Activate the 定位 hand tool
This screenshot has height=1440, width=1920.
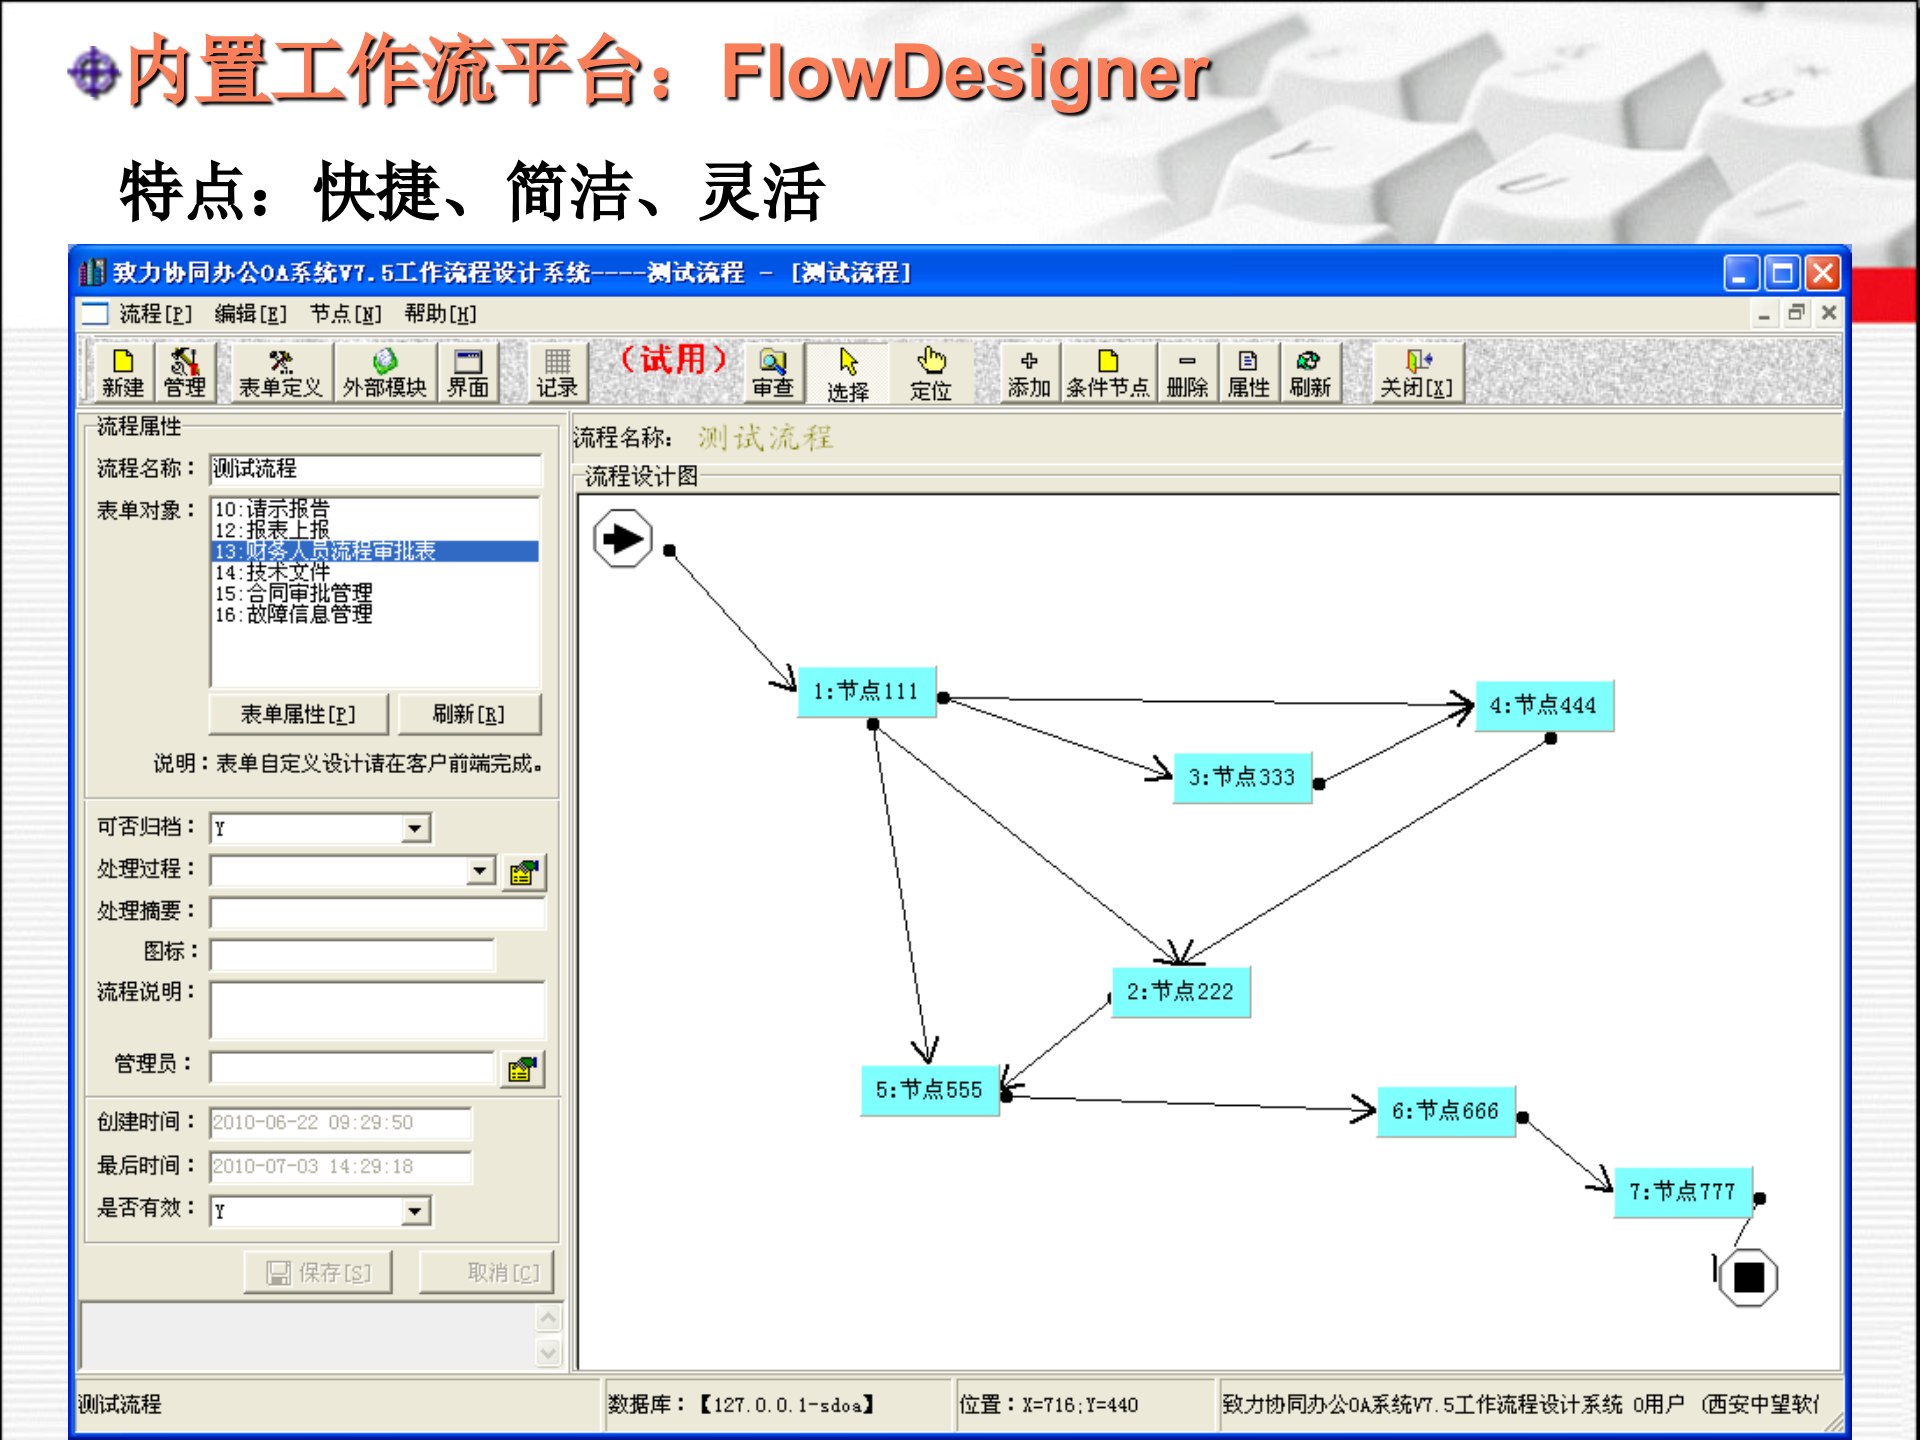tap(930, 372)
